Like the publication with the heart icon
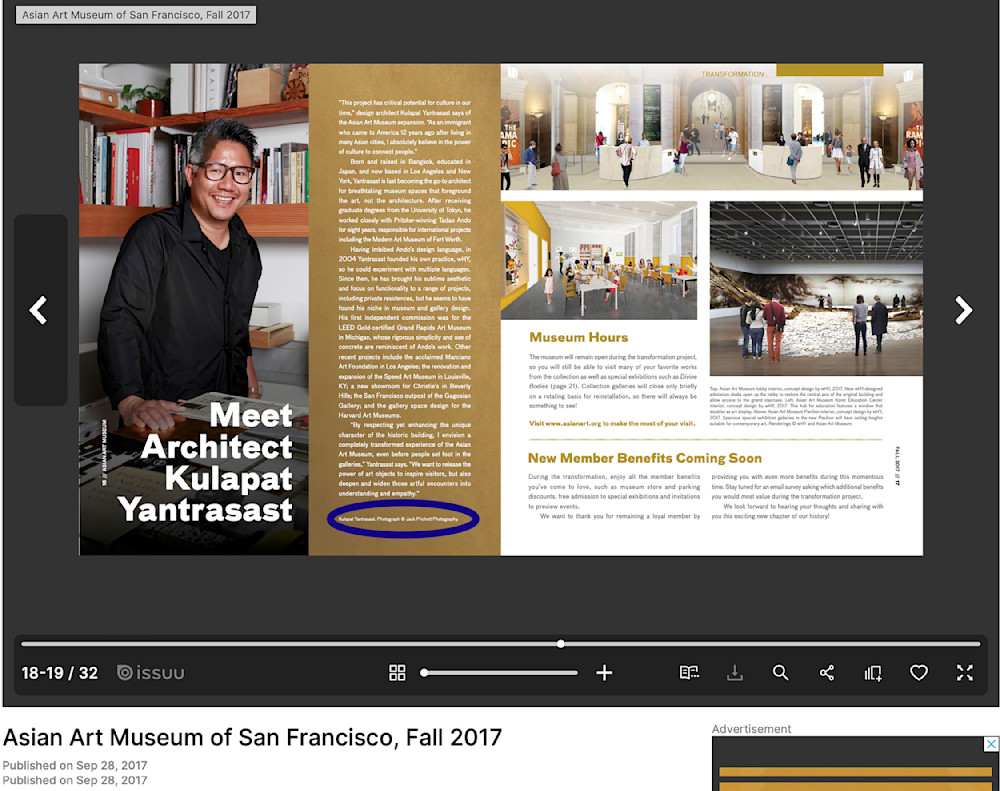The width and height of the screenshot is (1000, 791). [x=919, y=673]
